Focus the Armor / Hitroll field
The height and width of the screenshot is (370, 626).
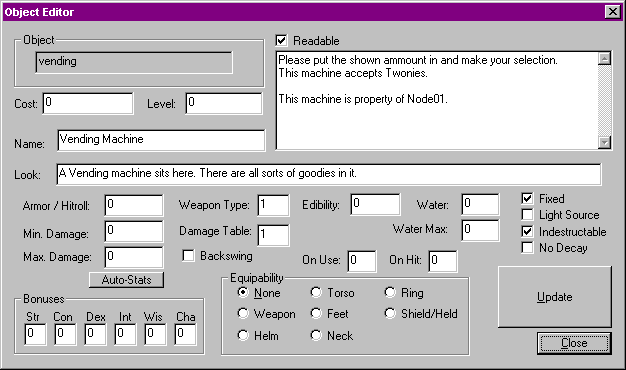point(134,205)
